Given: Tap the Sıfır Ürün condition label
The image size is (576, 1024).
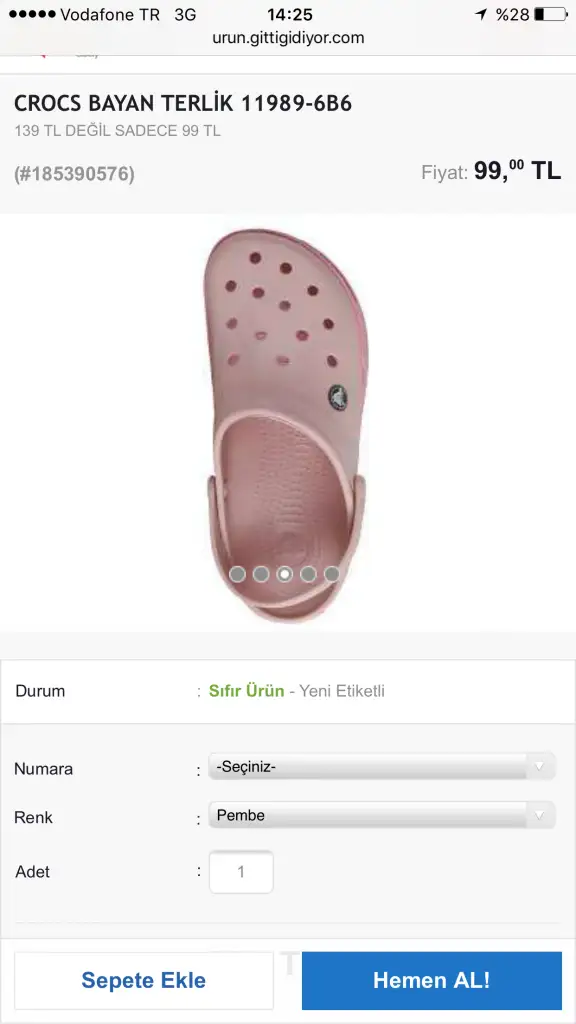Looking at the screenshot, I should point(246,691).
